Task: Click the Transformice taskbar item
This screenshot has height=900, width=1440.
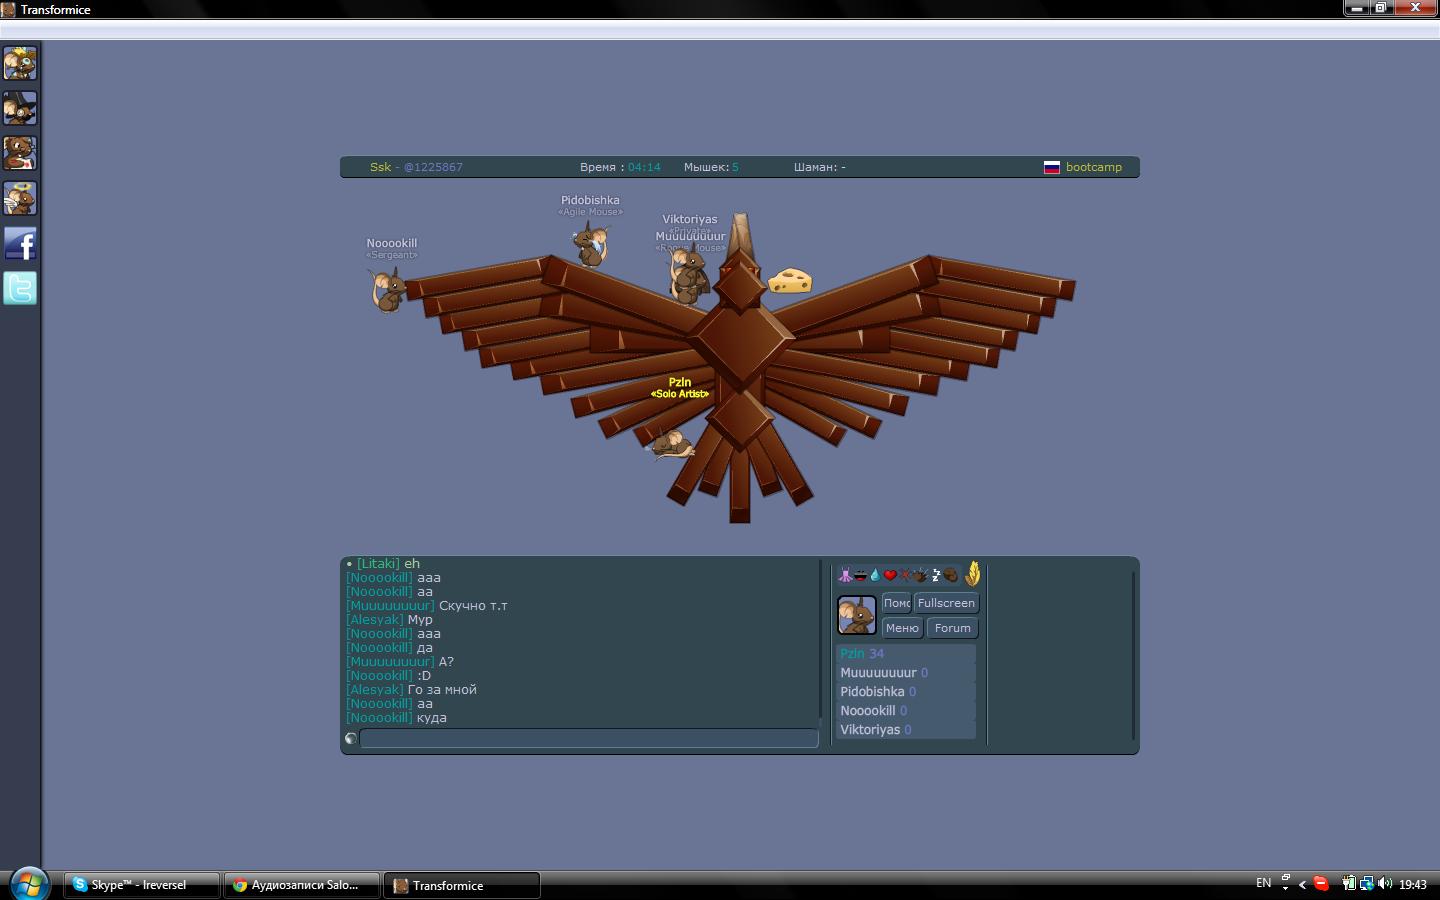Action: (x=462, y=885)
